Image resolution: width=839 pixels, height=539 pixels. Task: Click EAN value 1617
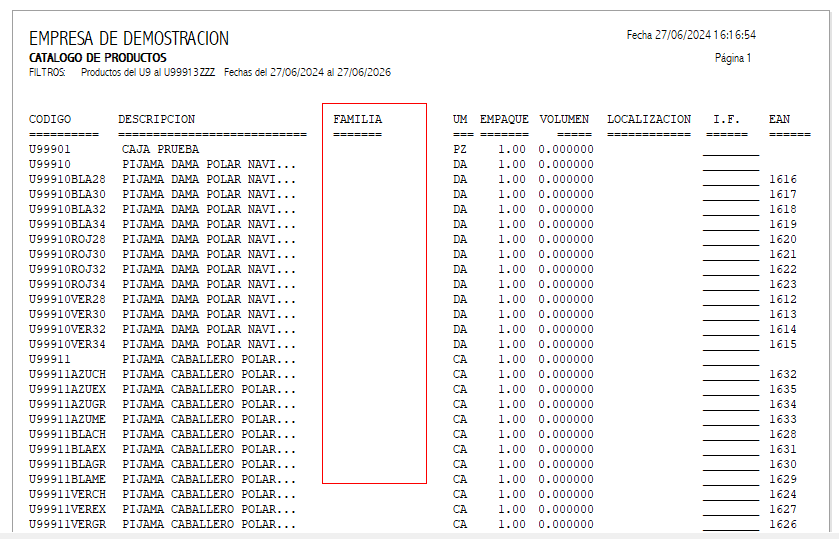click(783, 194)
